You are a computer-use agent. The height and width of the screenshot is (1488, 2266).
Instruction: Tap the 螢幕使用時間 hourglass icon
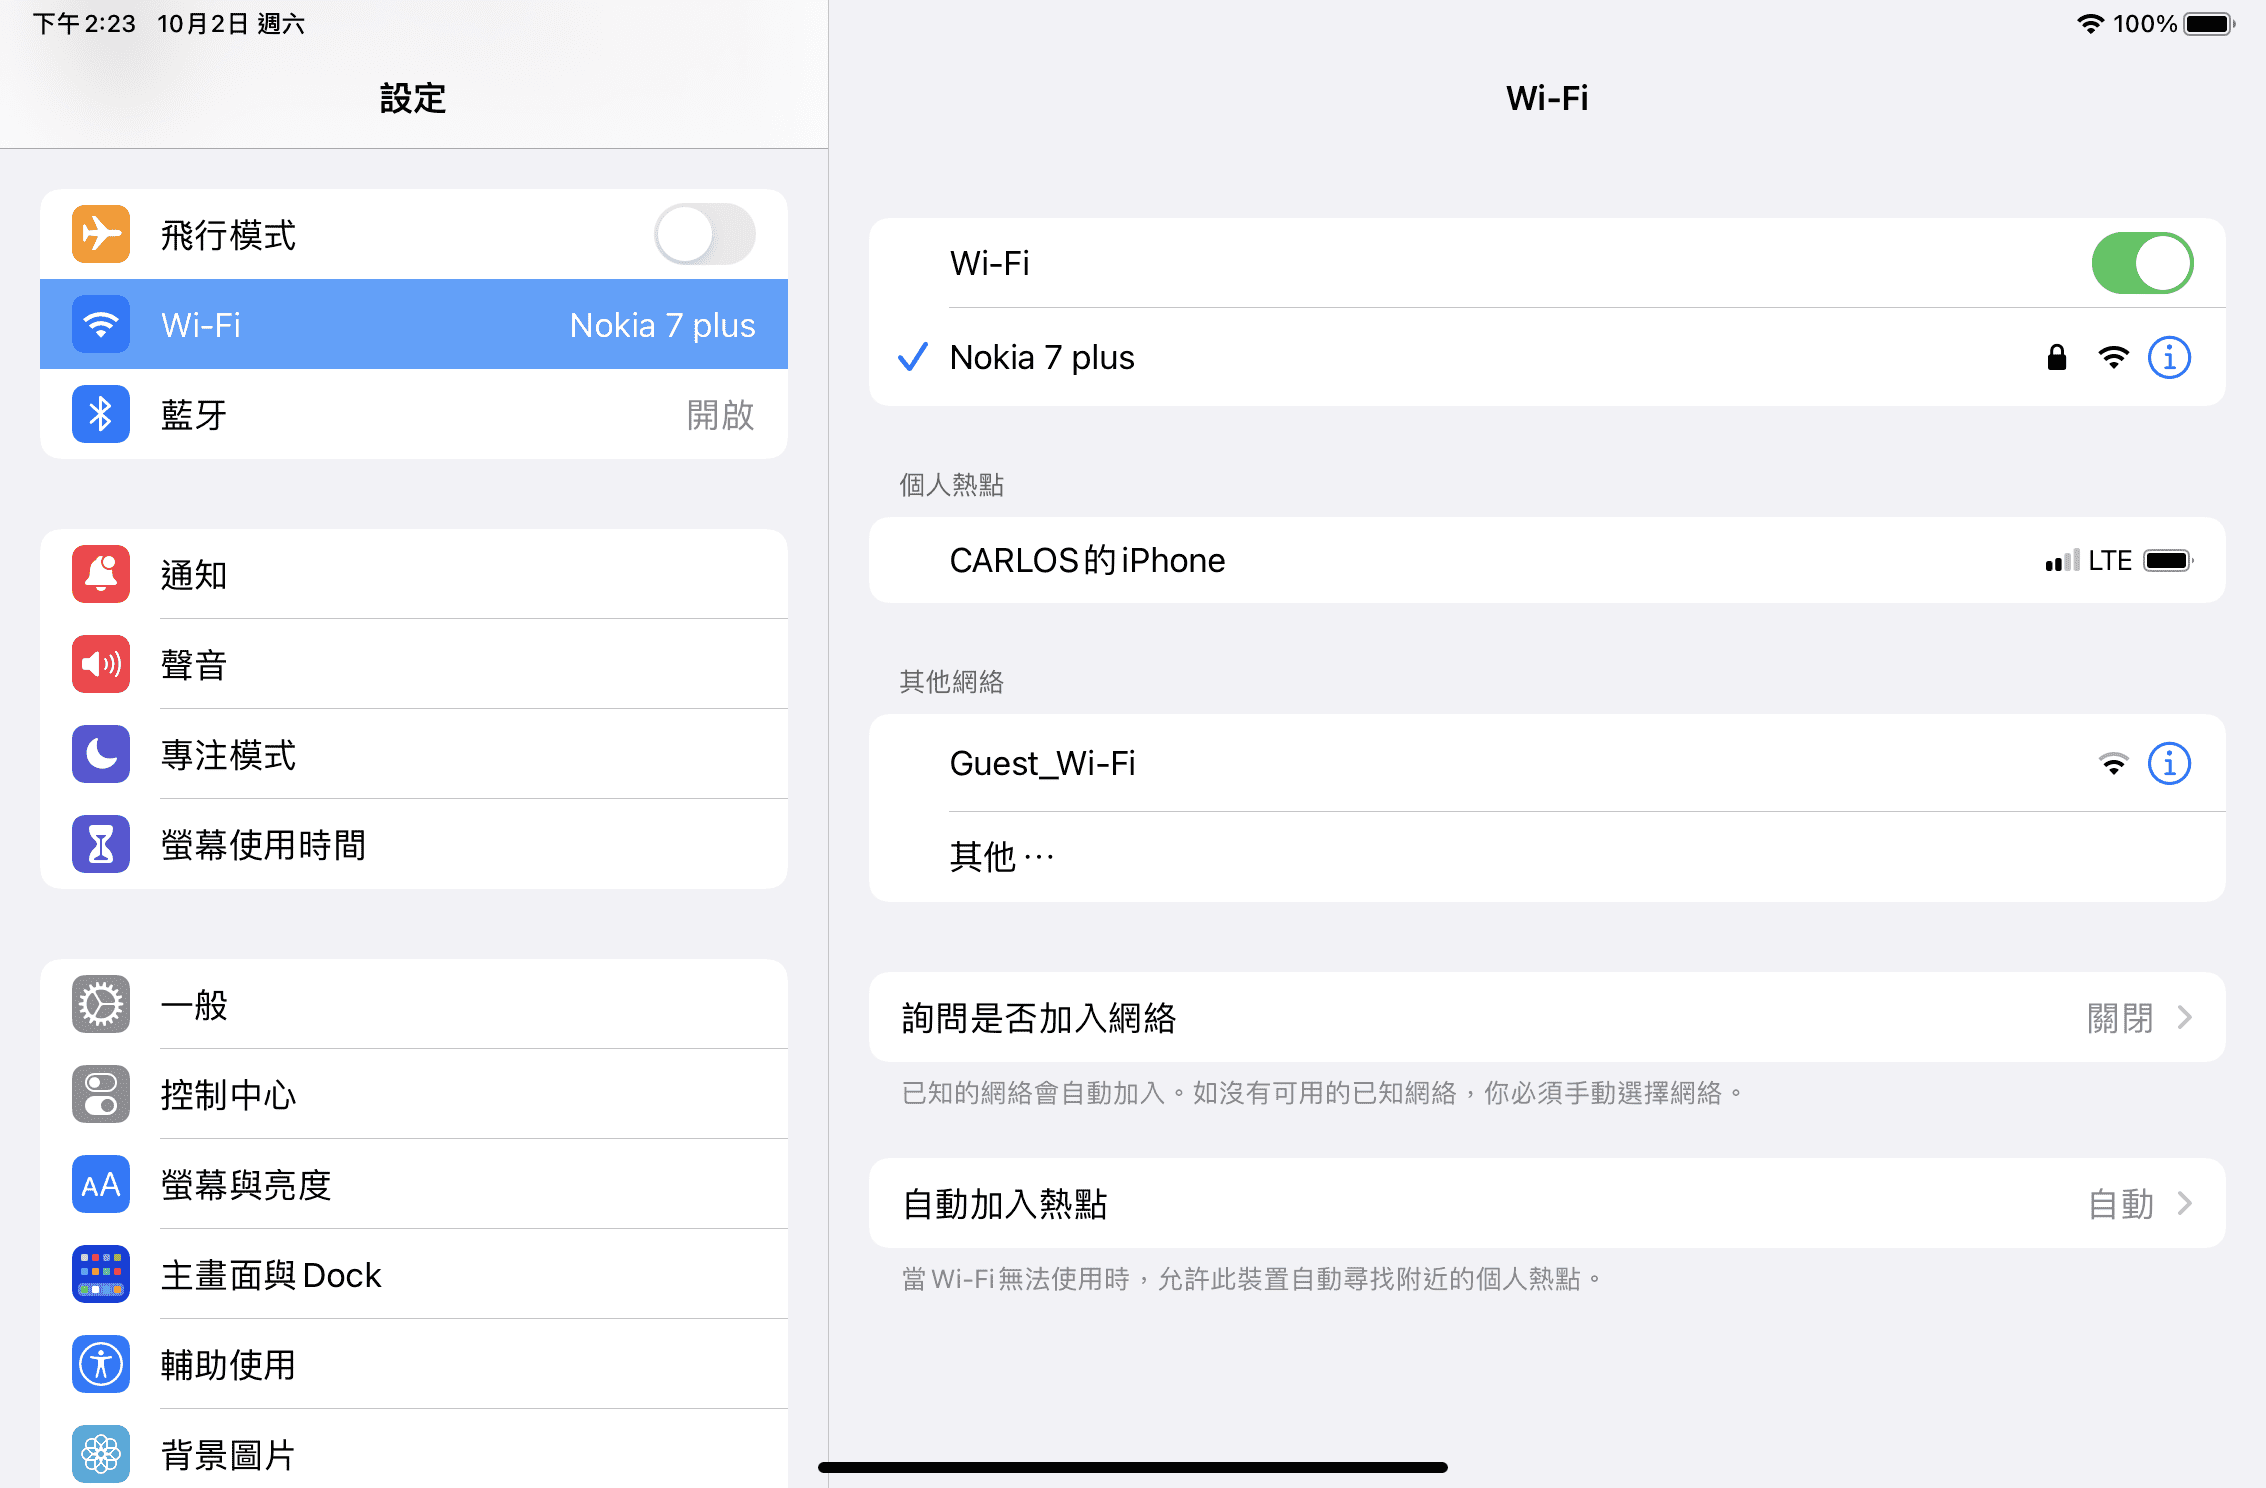(x=101, y=844)
